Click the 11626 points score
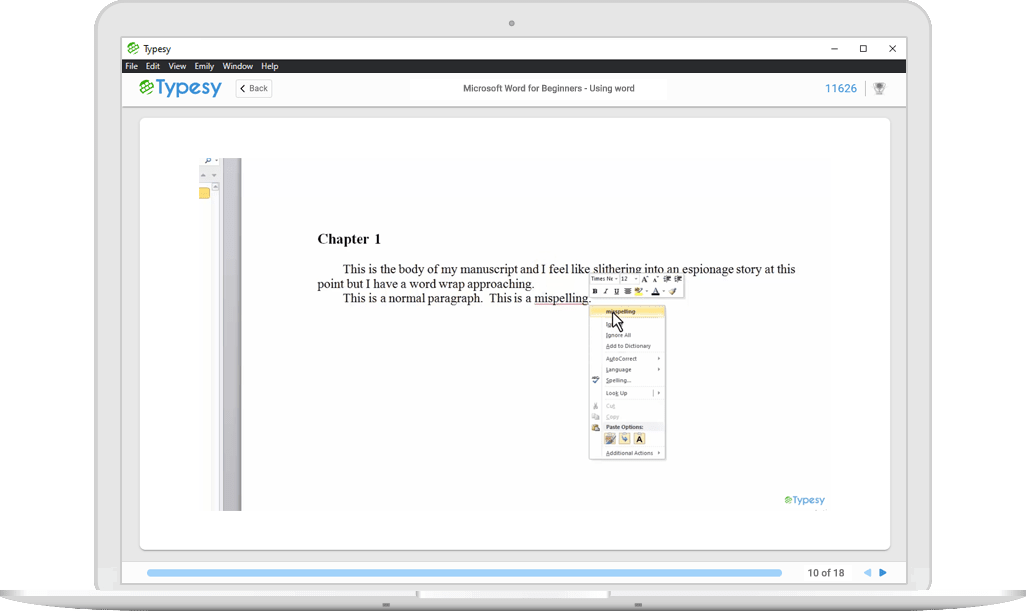Image resolution: width=1026 pixels, height=611 pixels. tap(840, 88)
